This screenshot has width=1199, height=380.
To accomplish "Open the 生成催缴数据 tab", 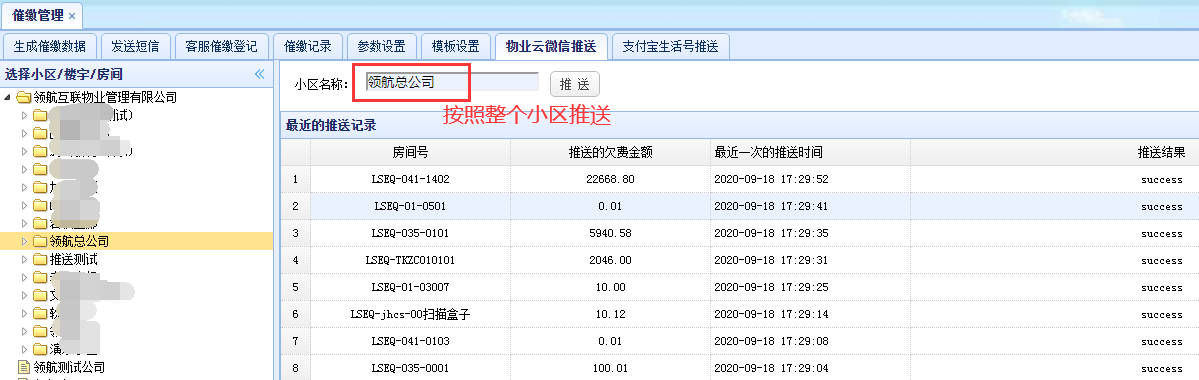I will coord(50,46).
